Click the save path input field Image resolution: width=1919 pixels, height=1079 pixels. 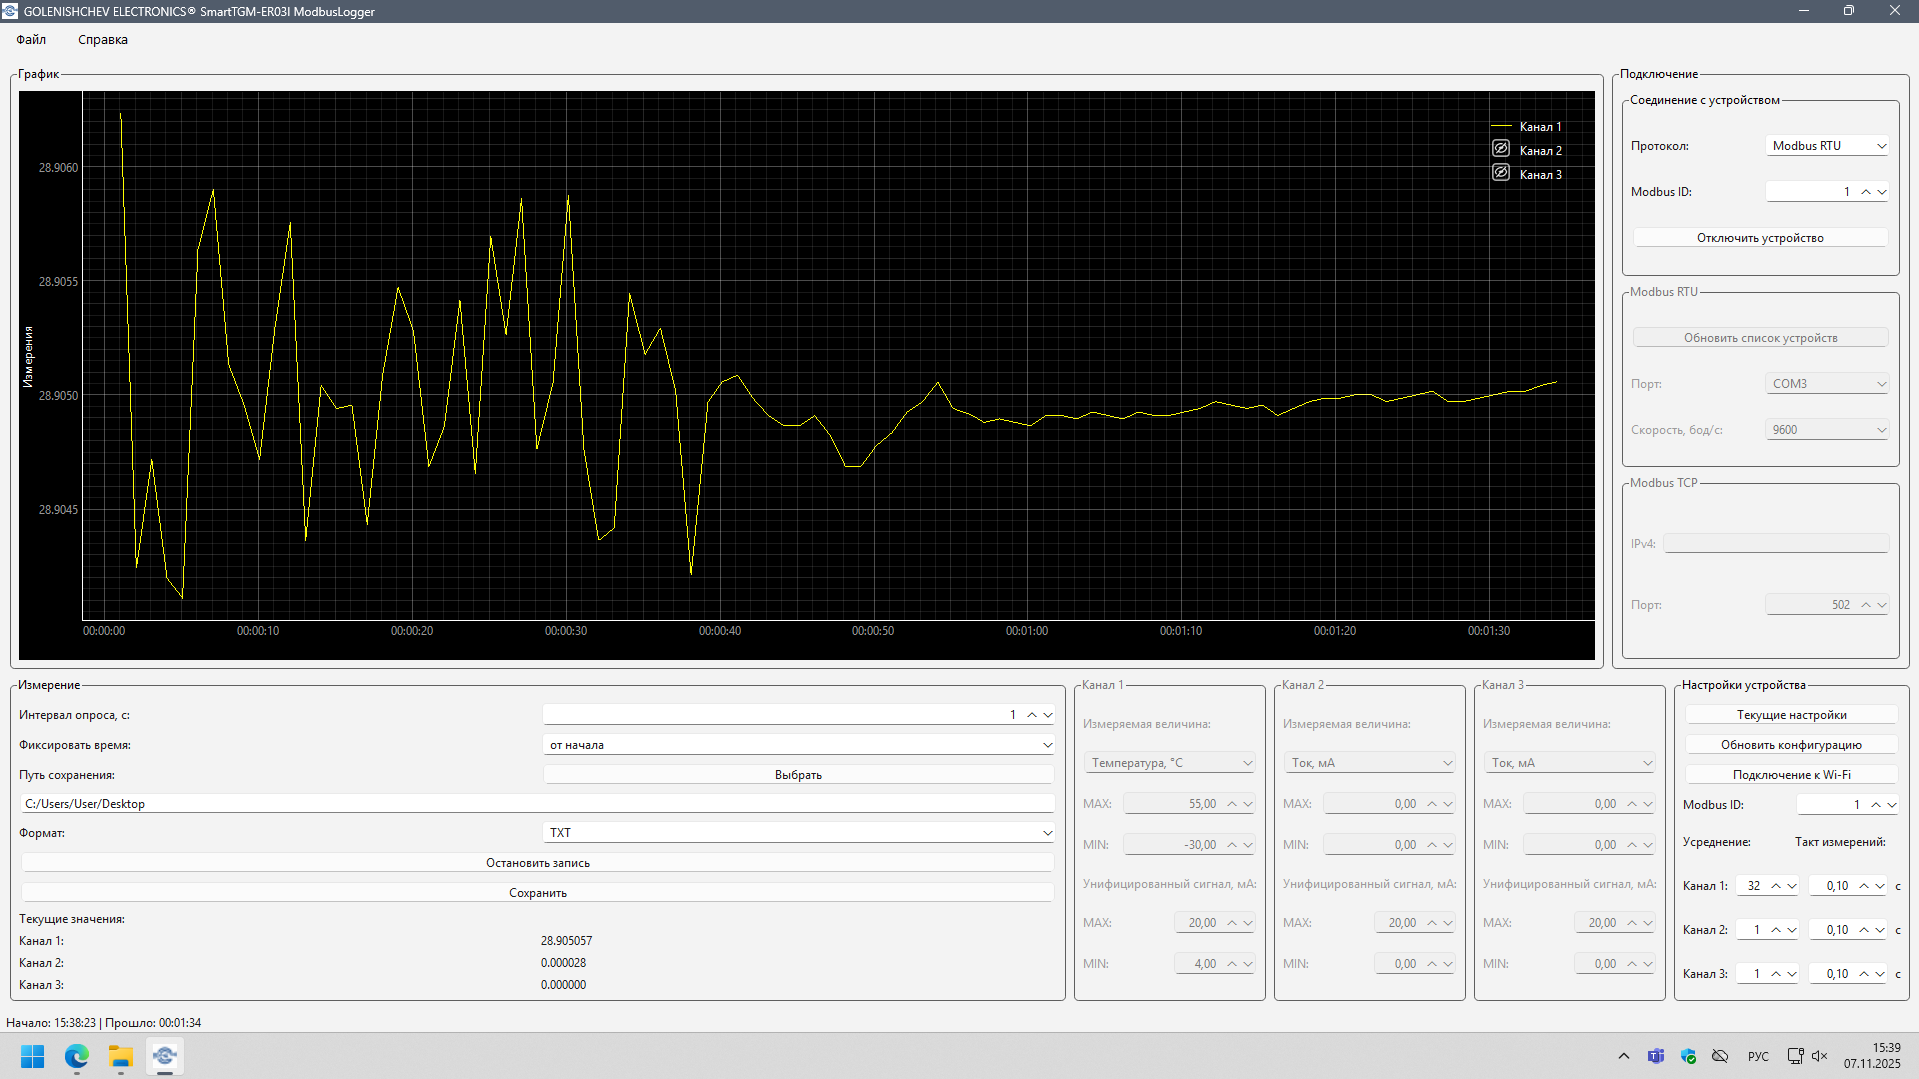(x=538, y=804)
